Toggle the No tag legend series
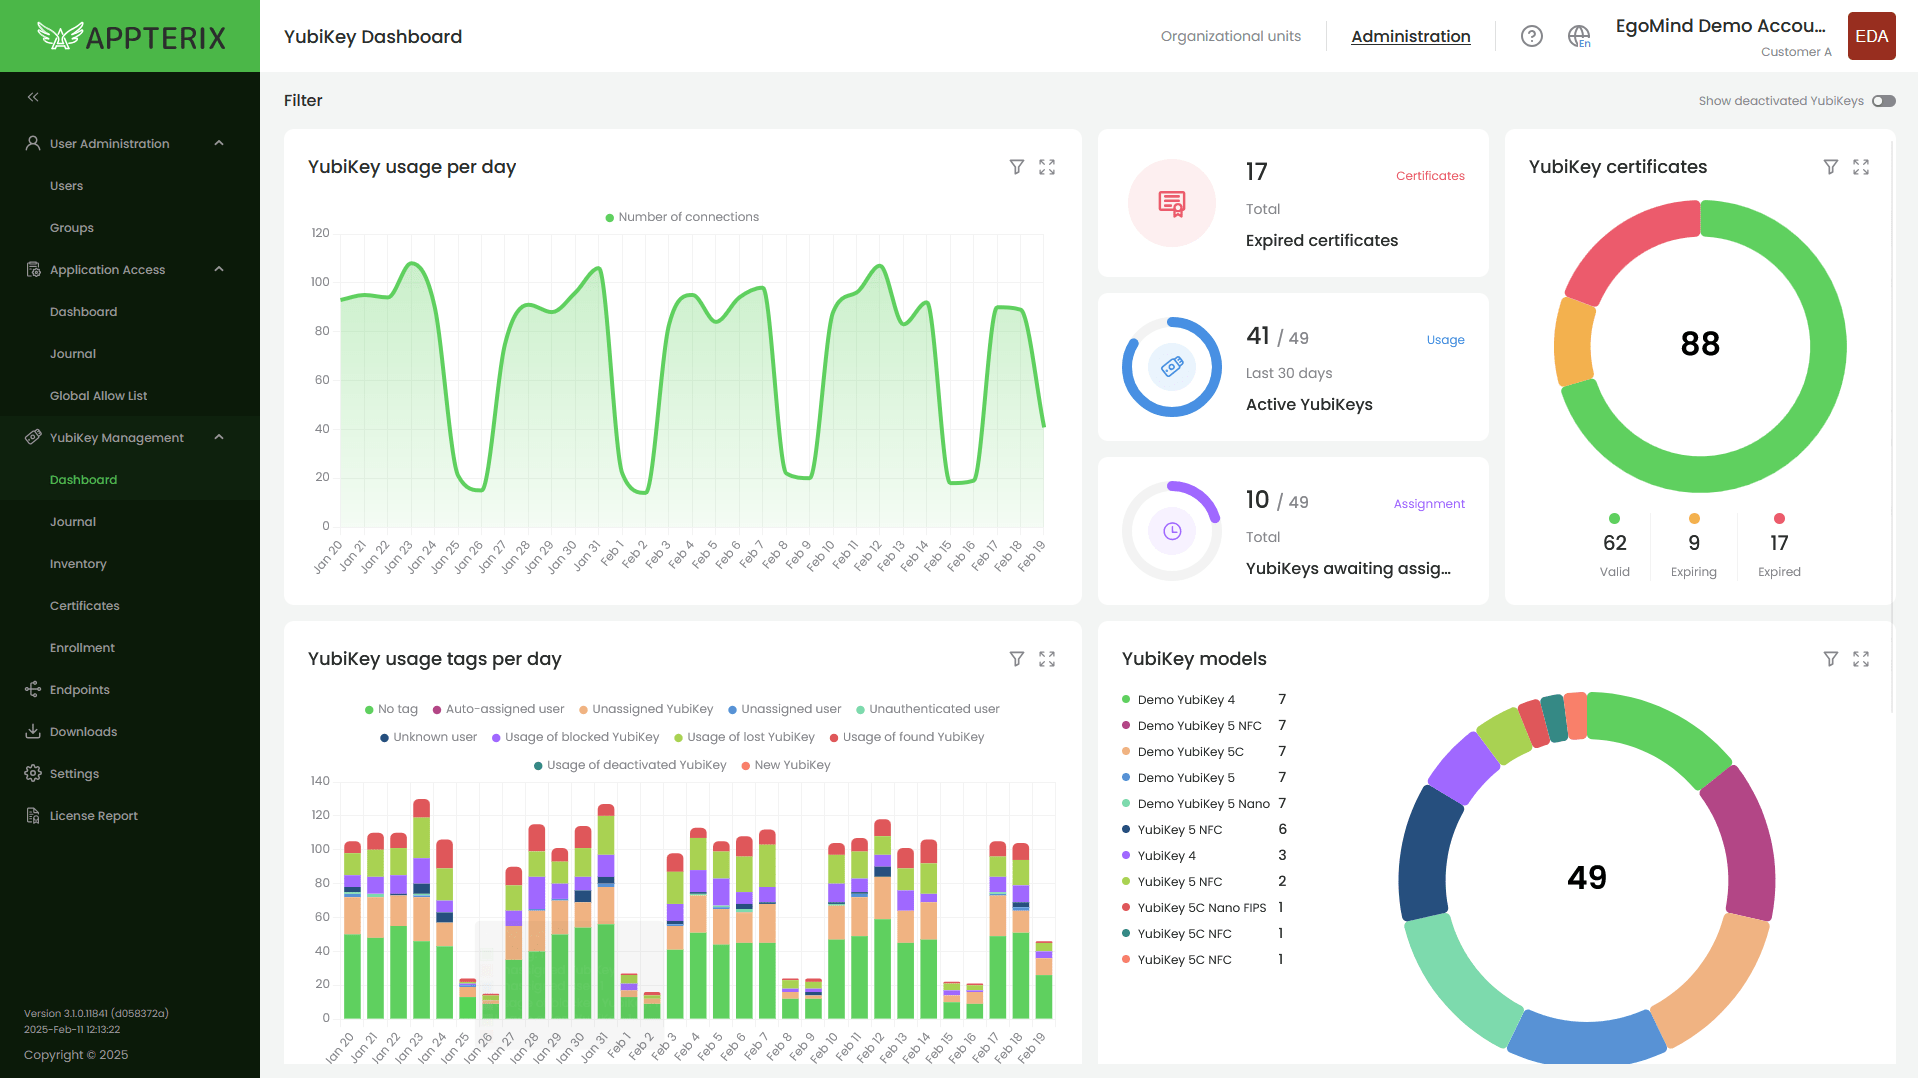 391,709
